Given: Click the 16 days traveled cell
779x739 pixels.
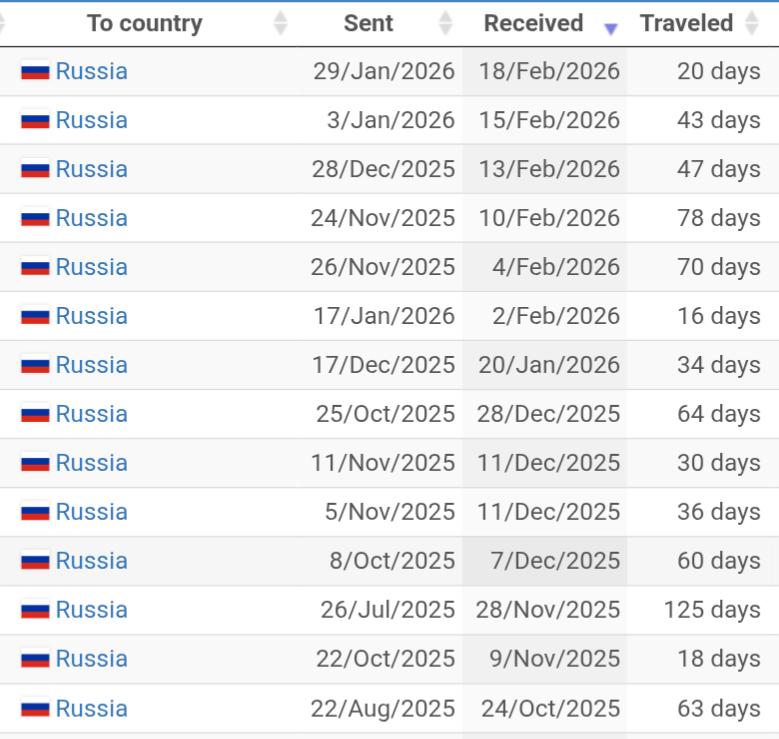Looking at the screenshot, I should point(718,316).
